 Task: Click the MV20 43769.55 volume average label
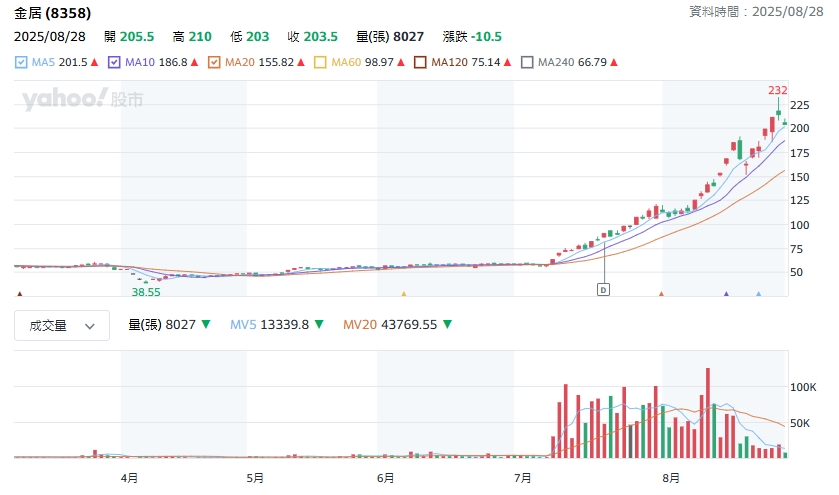coord(397,324)
